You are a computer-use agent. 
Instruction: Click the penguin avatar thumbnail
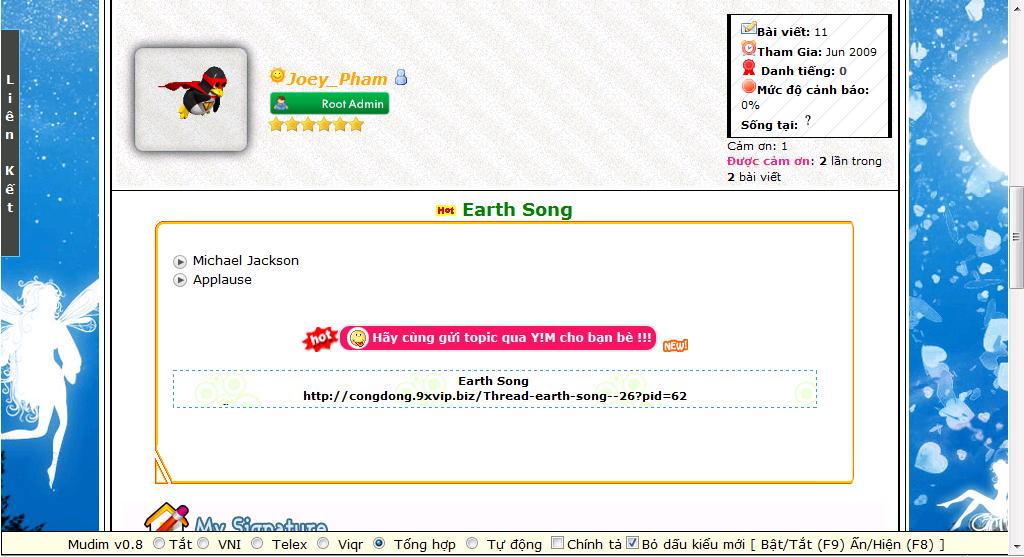[191, 99]
